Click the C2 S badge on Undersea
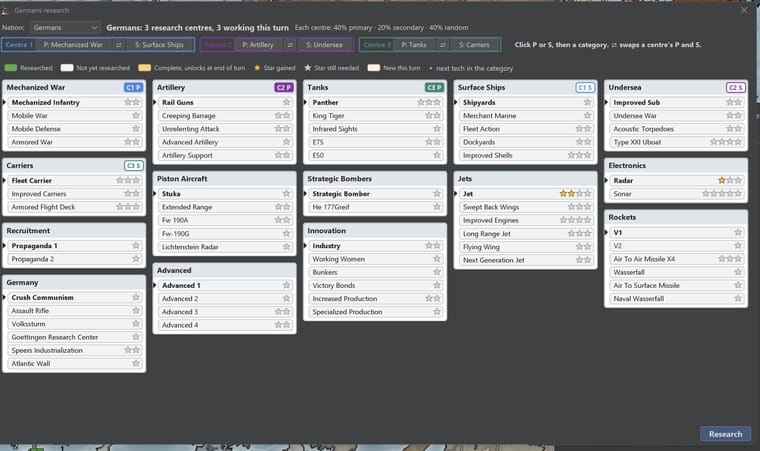Screen dimensions: 760x451 point(735,87)
